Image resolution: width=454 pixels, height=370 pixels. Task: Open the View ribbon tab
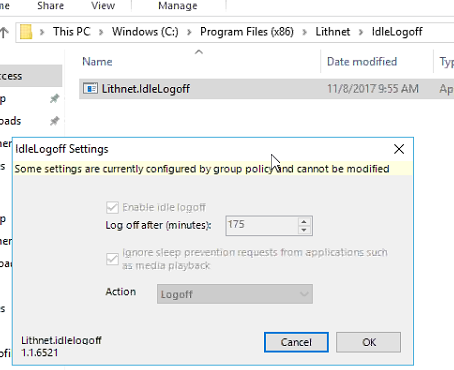[x=103, y=6]
